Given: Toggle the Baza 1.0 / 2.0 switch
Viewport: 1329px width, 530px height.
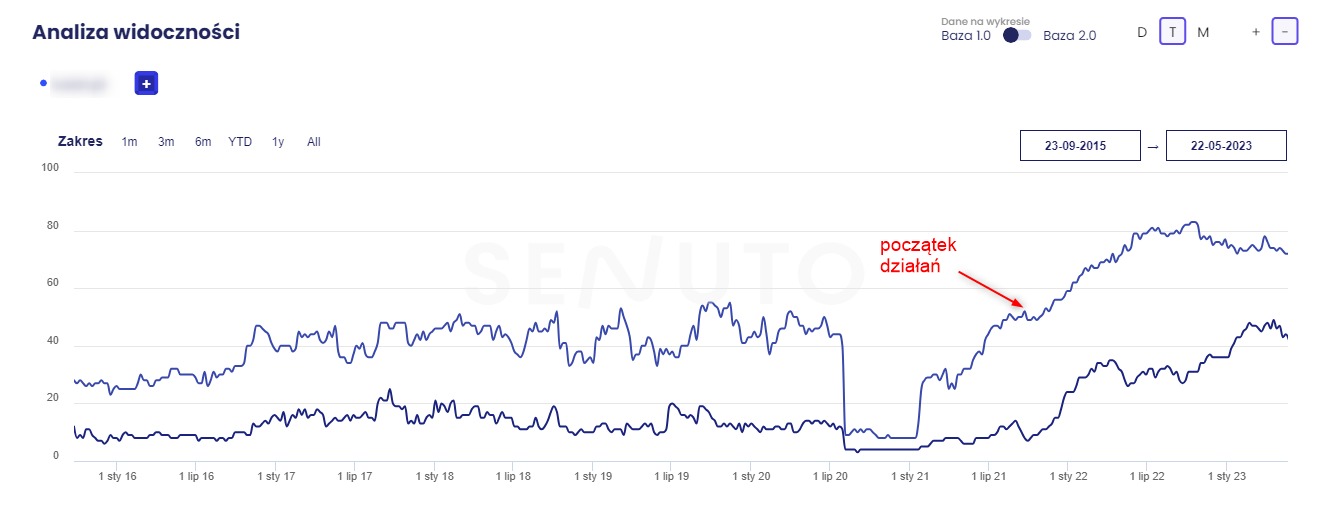Looking at the screenshot, I should pyautogui.click(x=1017, y=35).
